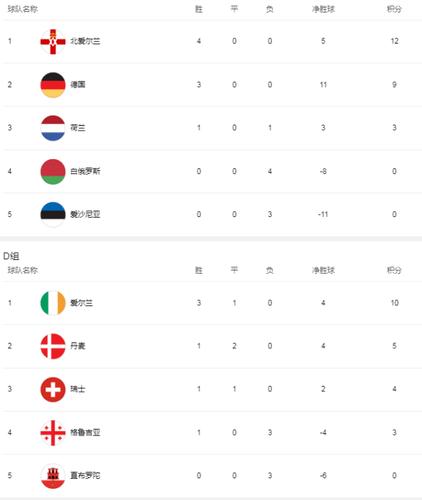Screen dimensions: 422x500
Task: Open the 北爱尔兰 team name link
Action: [85, 41]
